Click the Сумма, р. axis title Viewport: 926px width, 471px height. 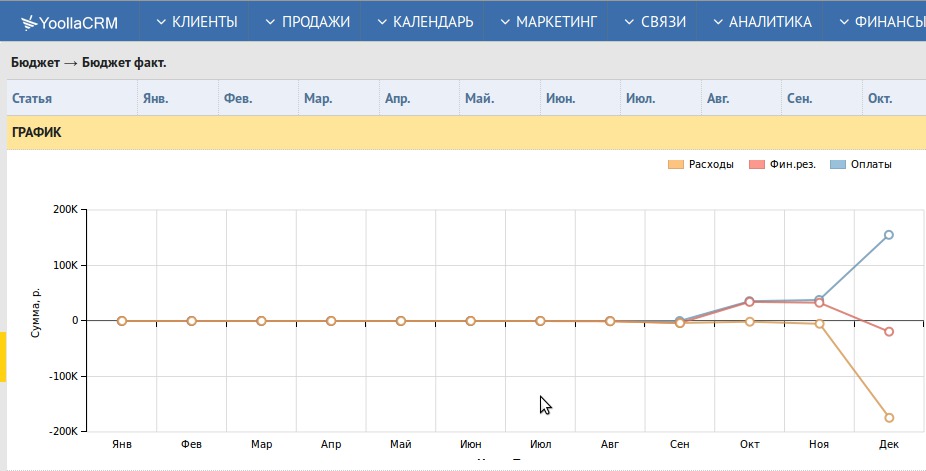36,313
